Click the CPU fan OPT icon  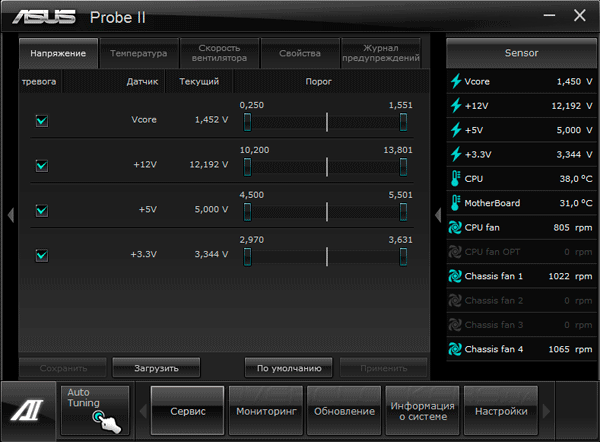(455, 252)
